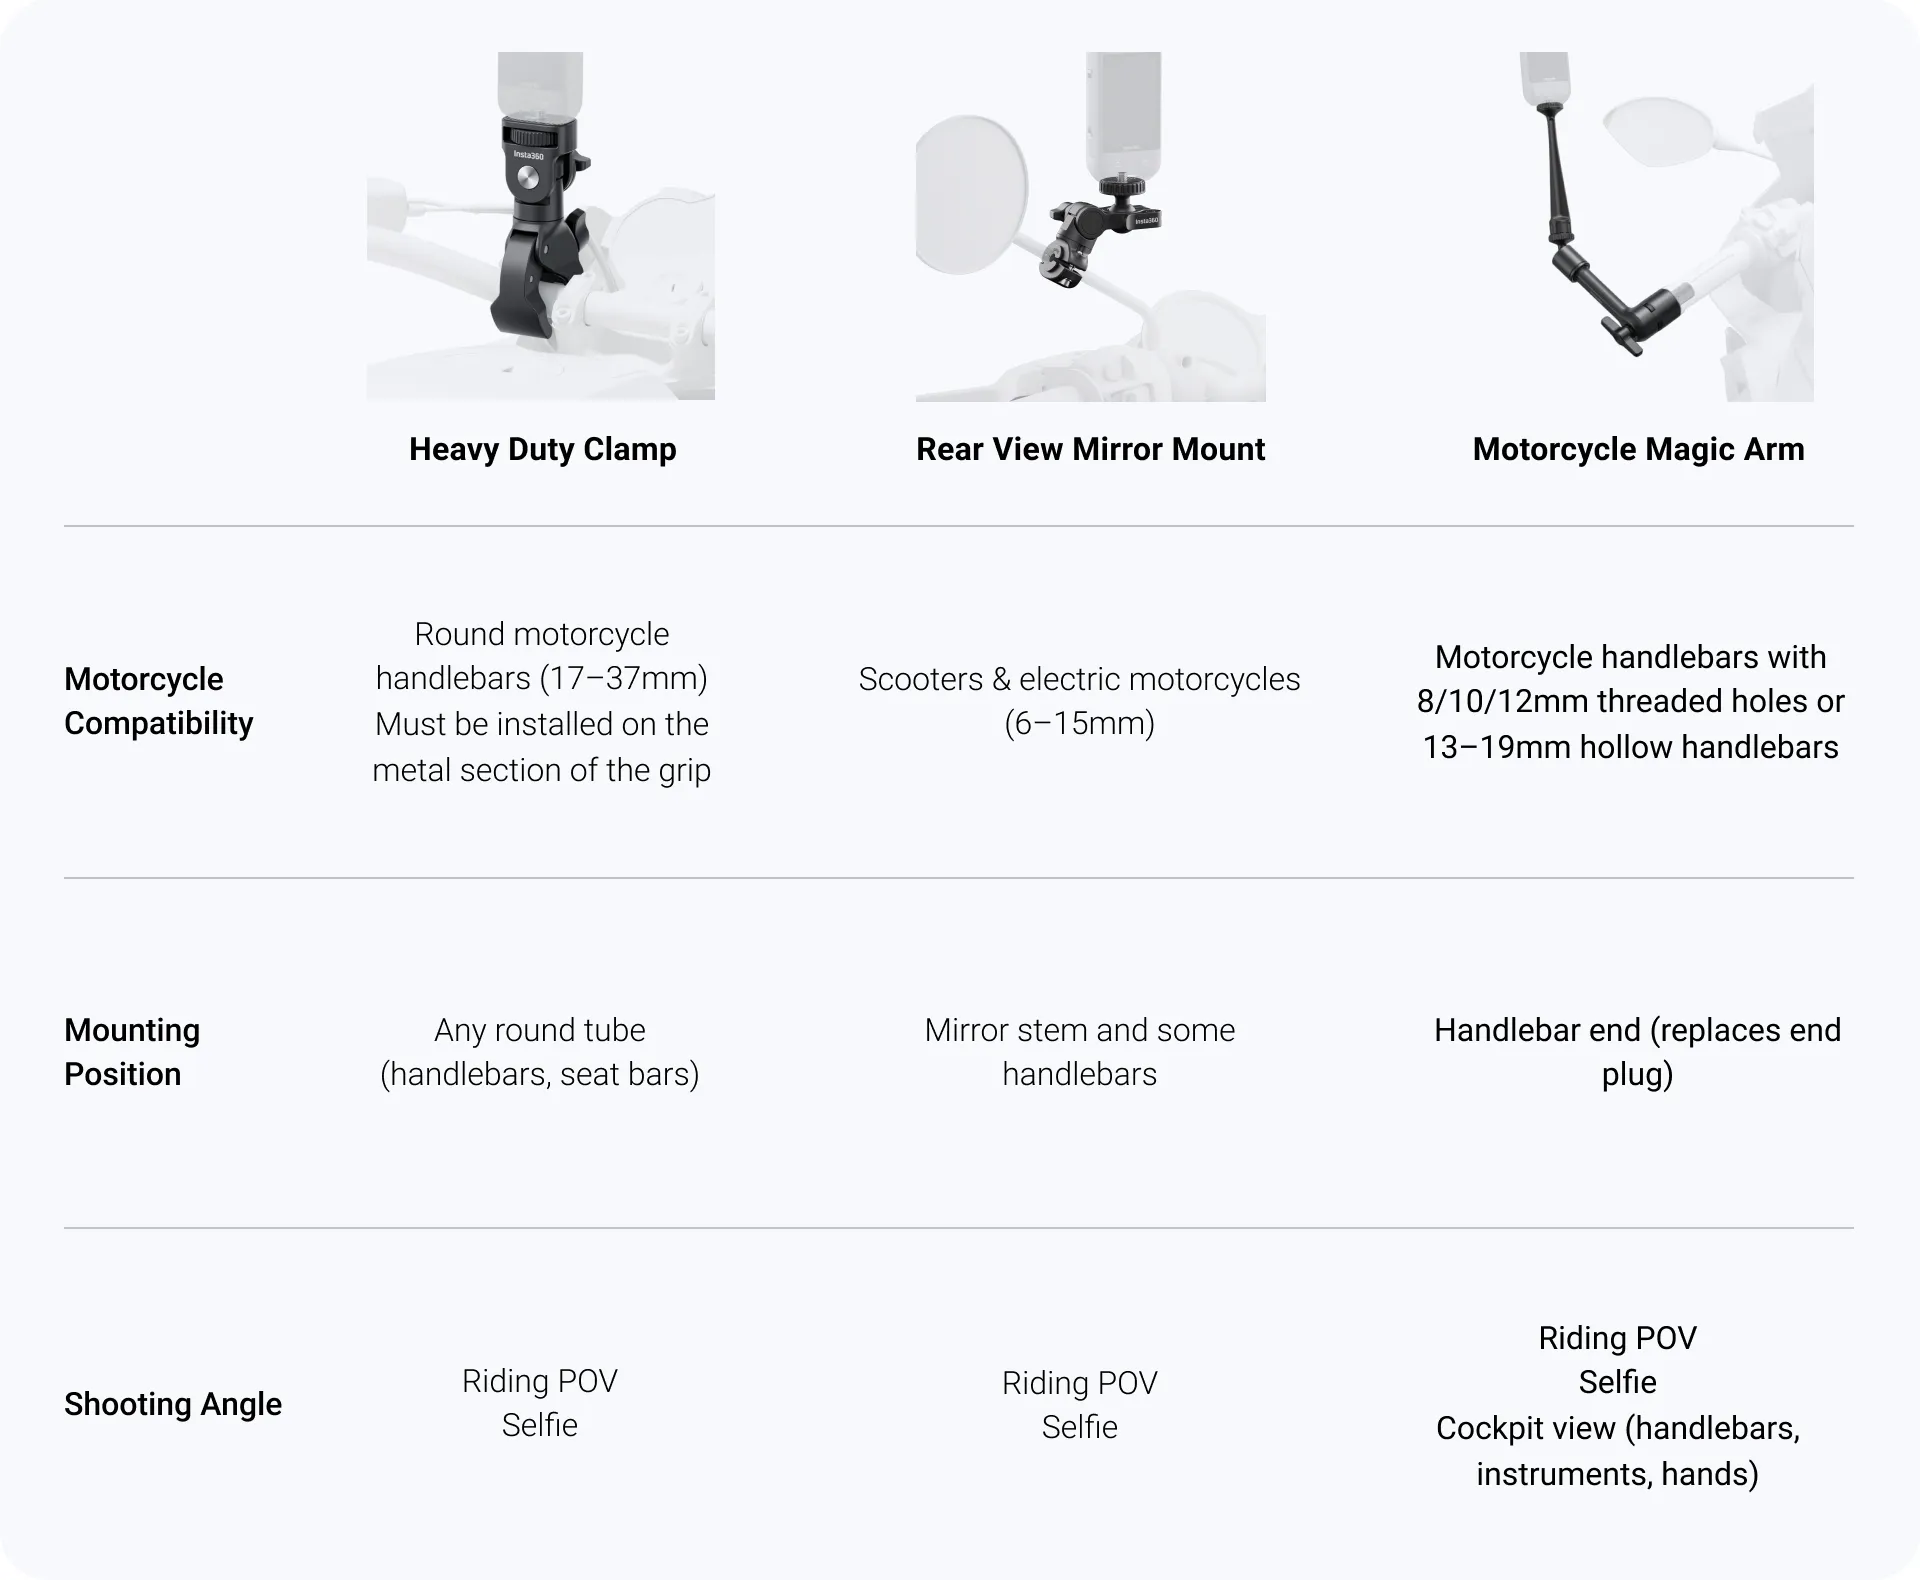Viewport: 1920px width, 1580px height.
Task: Click the Heavy Duty Clamp title
Action: coord(542,449)
